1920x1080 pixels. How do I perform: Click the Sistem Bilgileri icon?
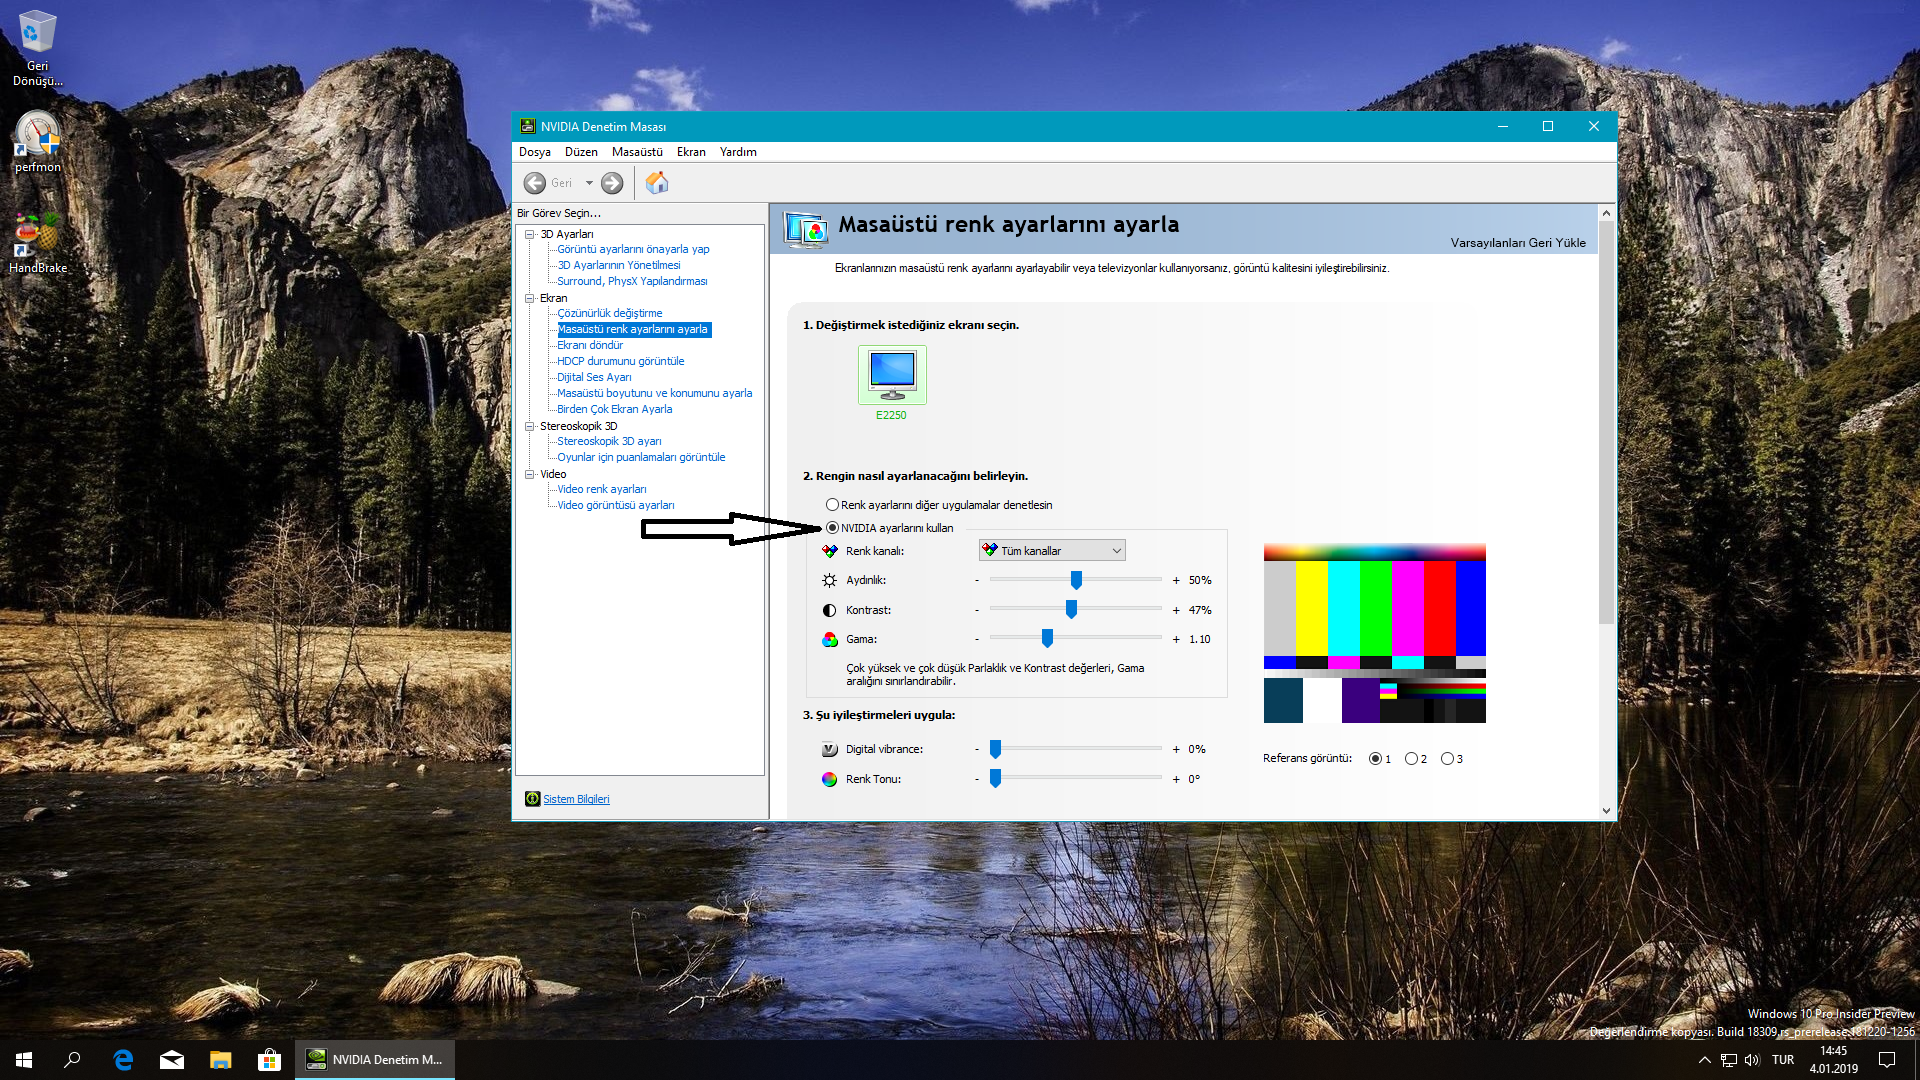(533, 799)
